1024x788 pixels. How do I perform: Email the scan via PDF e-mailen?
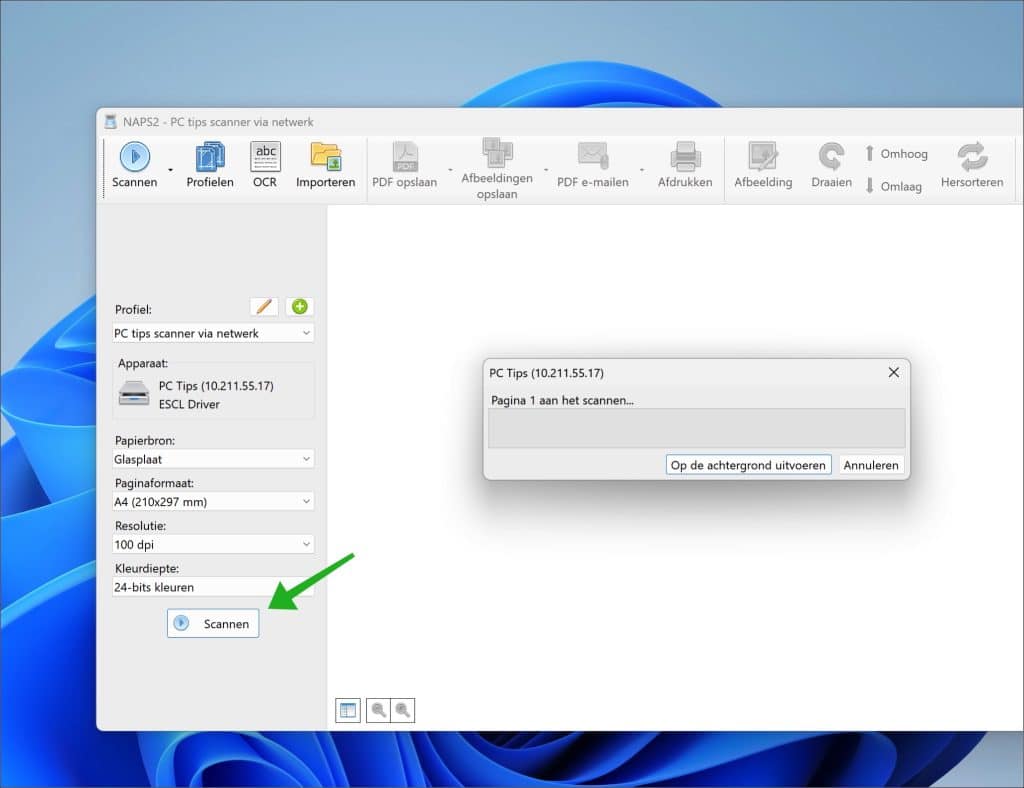click(592, 165)
